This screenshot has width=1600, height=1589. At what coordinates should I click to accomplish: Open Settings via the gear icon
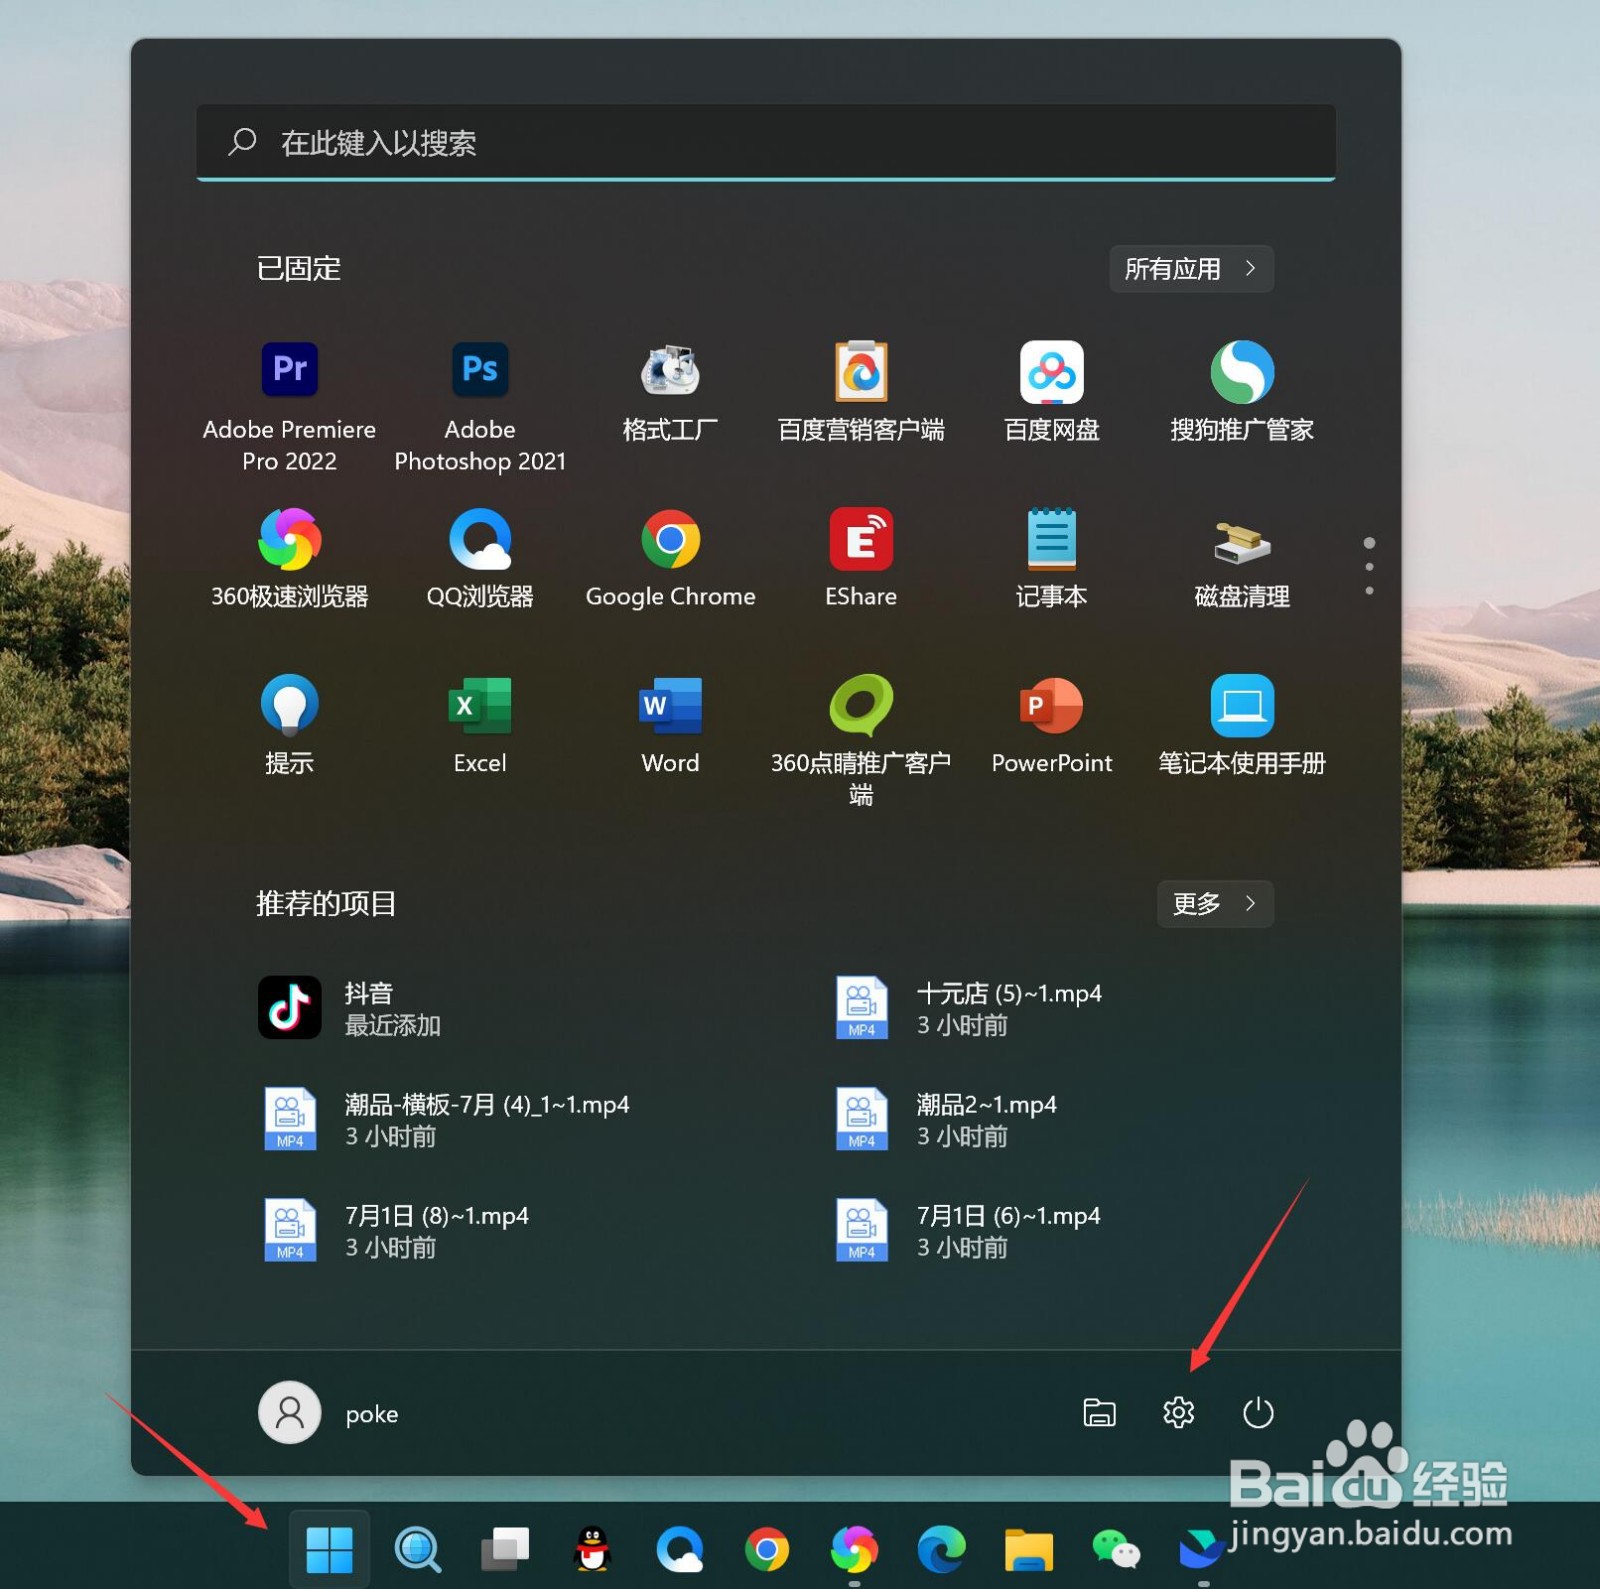(1179, 1413)
